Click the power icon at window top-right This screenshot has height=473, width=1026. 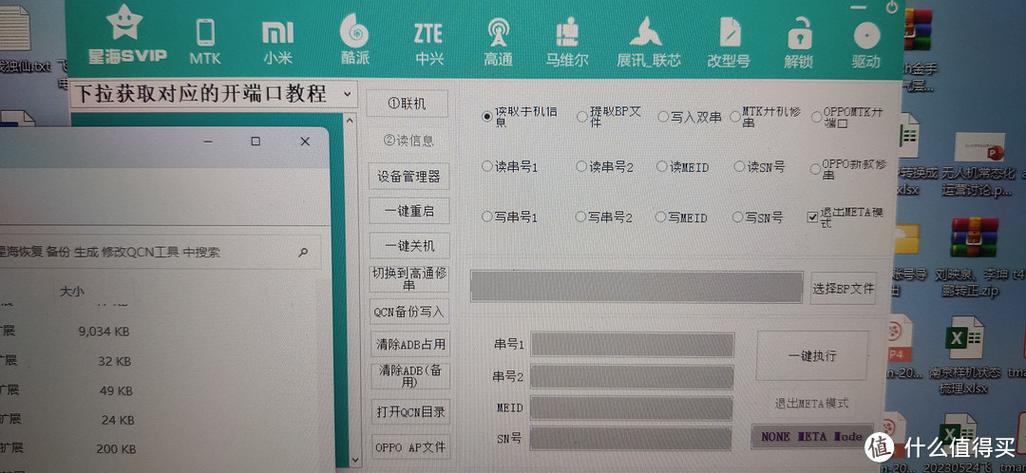point(891,7)
